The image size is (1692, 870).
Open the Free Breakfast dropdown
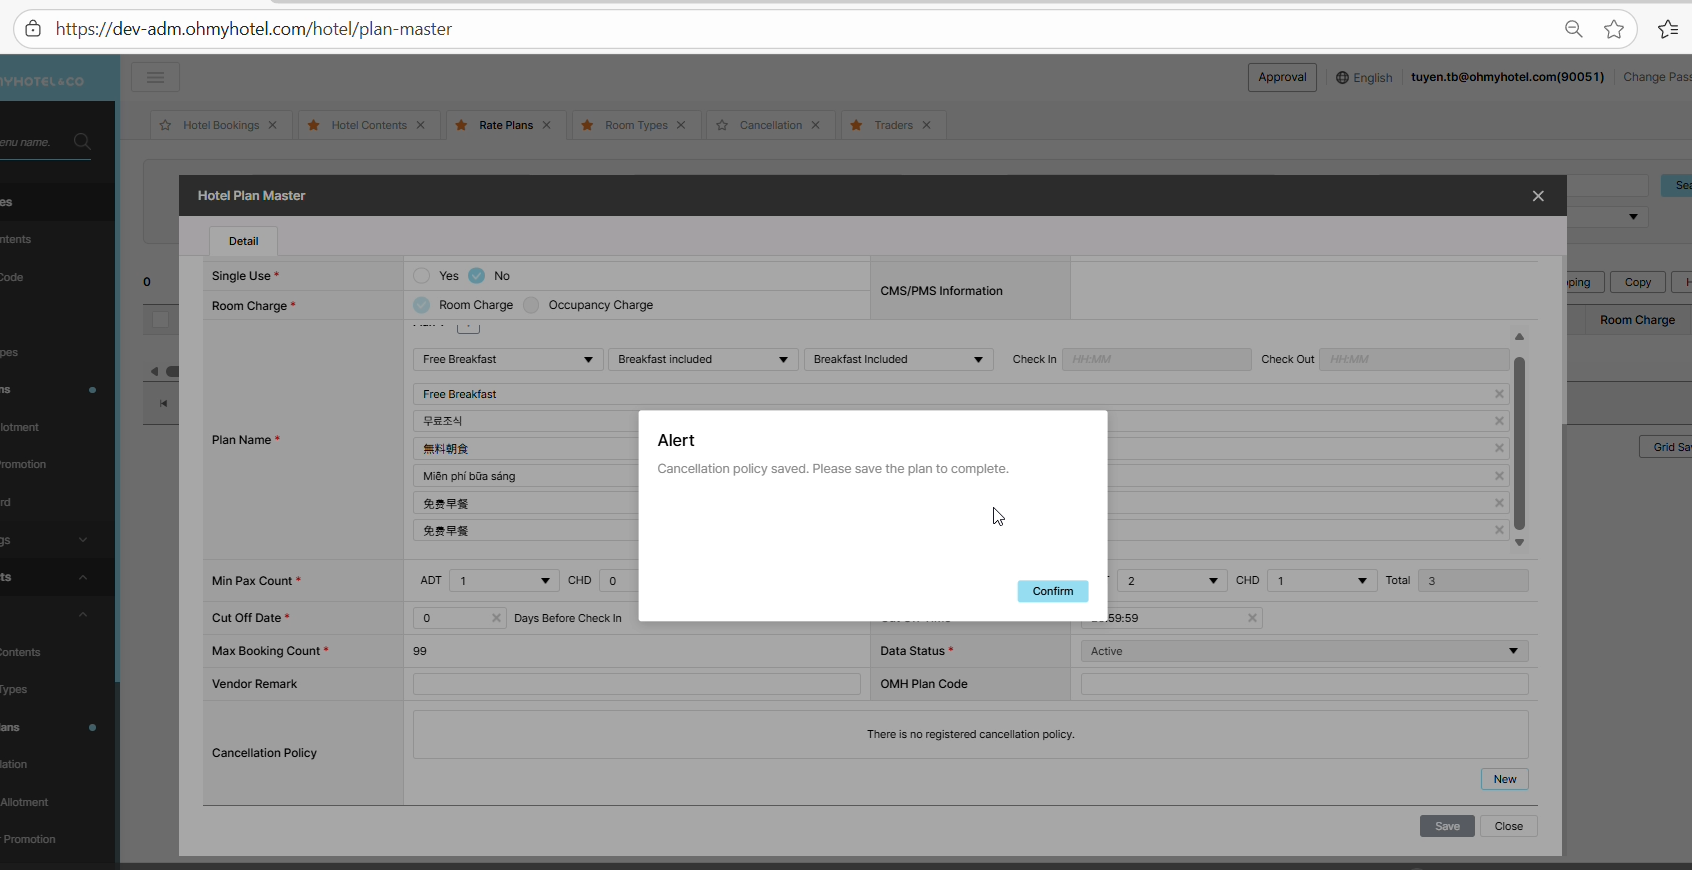(x=507, y=359)
